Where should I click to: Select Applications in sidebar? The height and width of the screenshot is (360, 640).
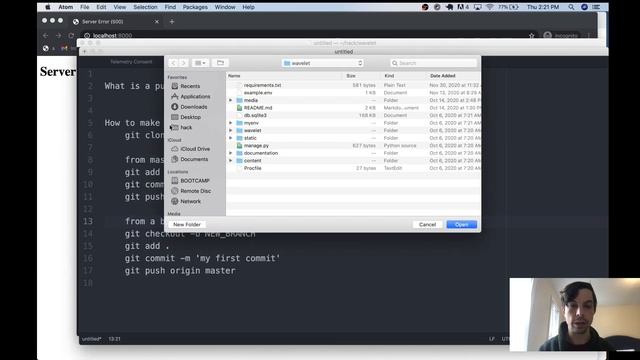[195, 96]
